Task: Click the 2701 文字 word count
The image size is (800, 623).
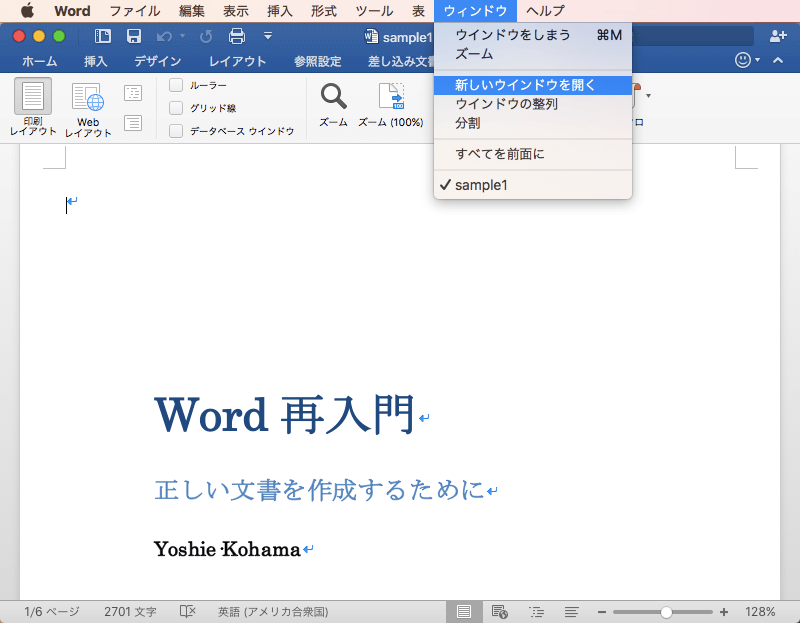Action: [130, 612]
